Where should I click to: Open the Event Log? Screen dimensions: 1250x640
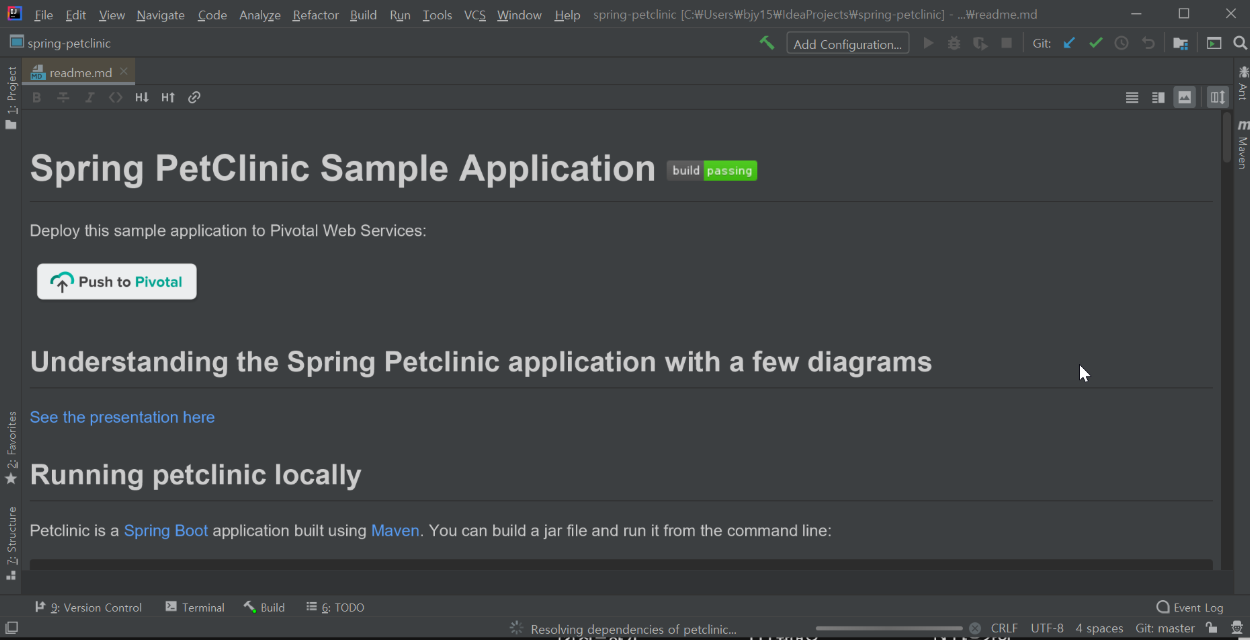point(1190,607)
